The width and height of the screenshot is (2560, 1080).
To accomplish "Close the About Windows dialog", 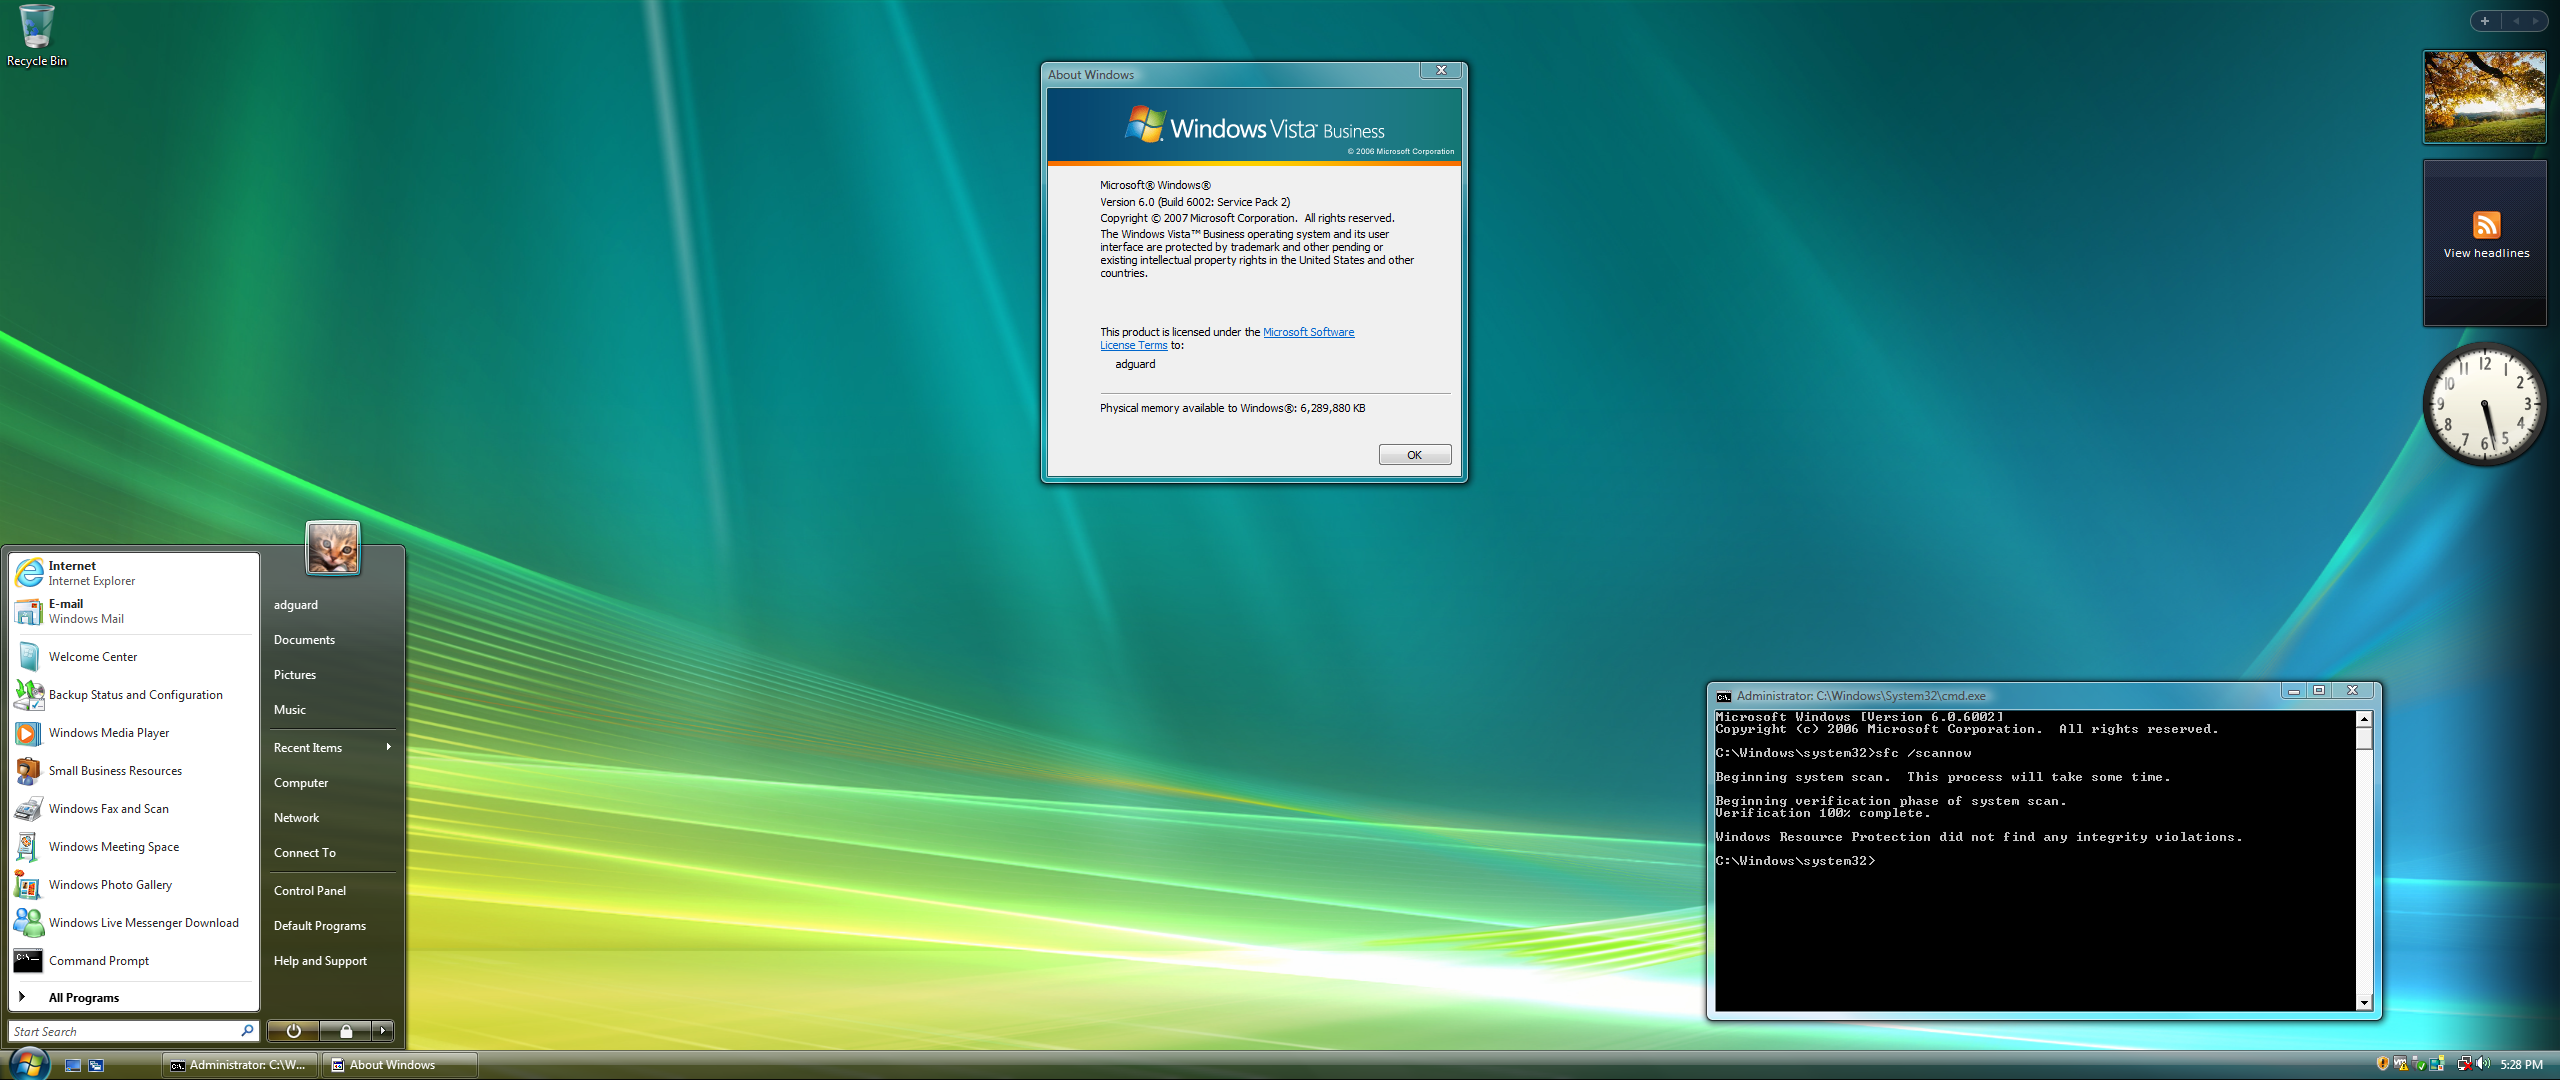I will tap(1441, 71).
